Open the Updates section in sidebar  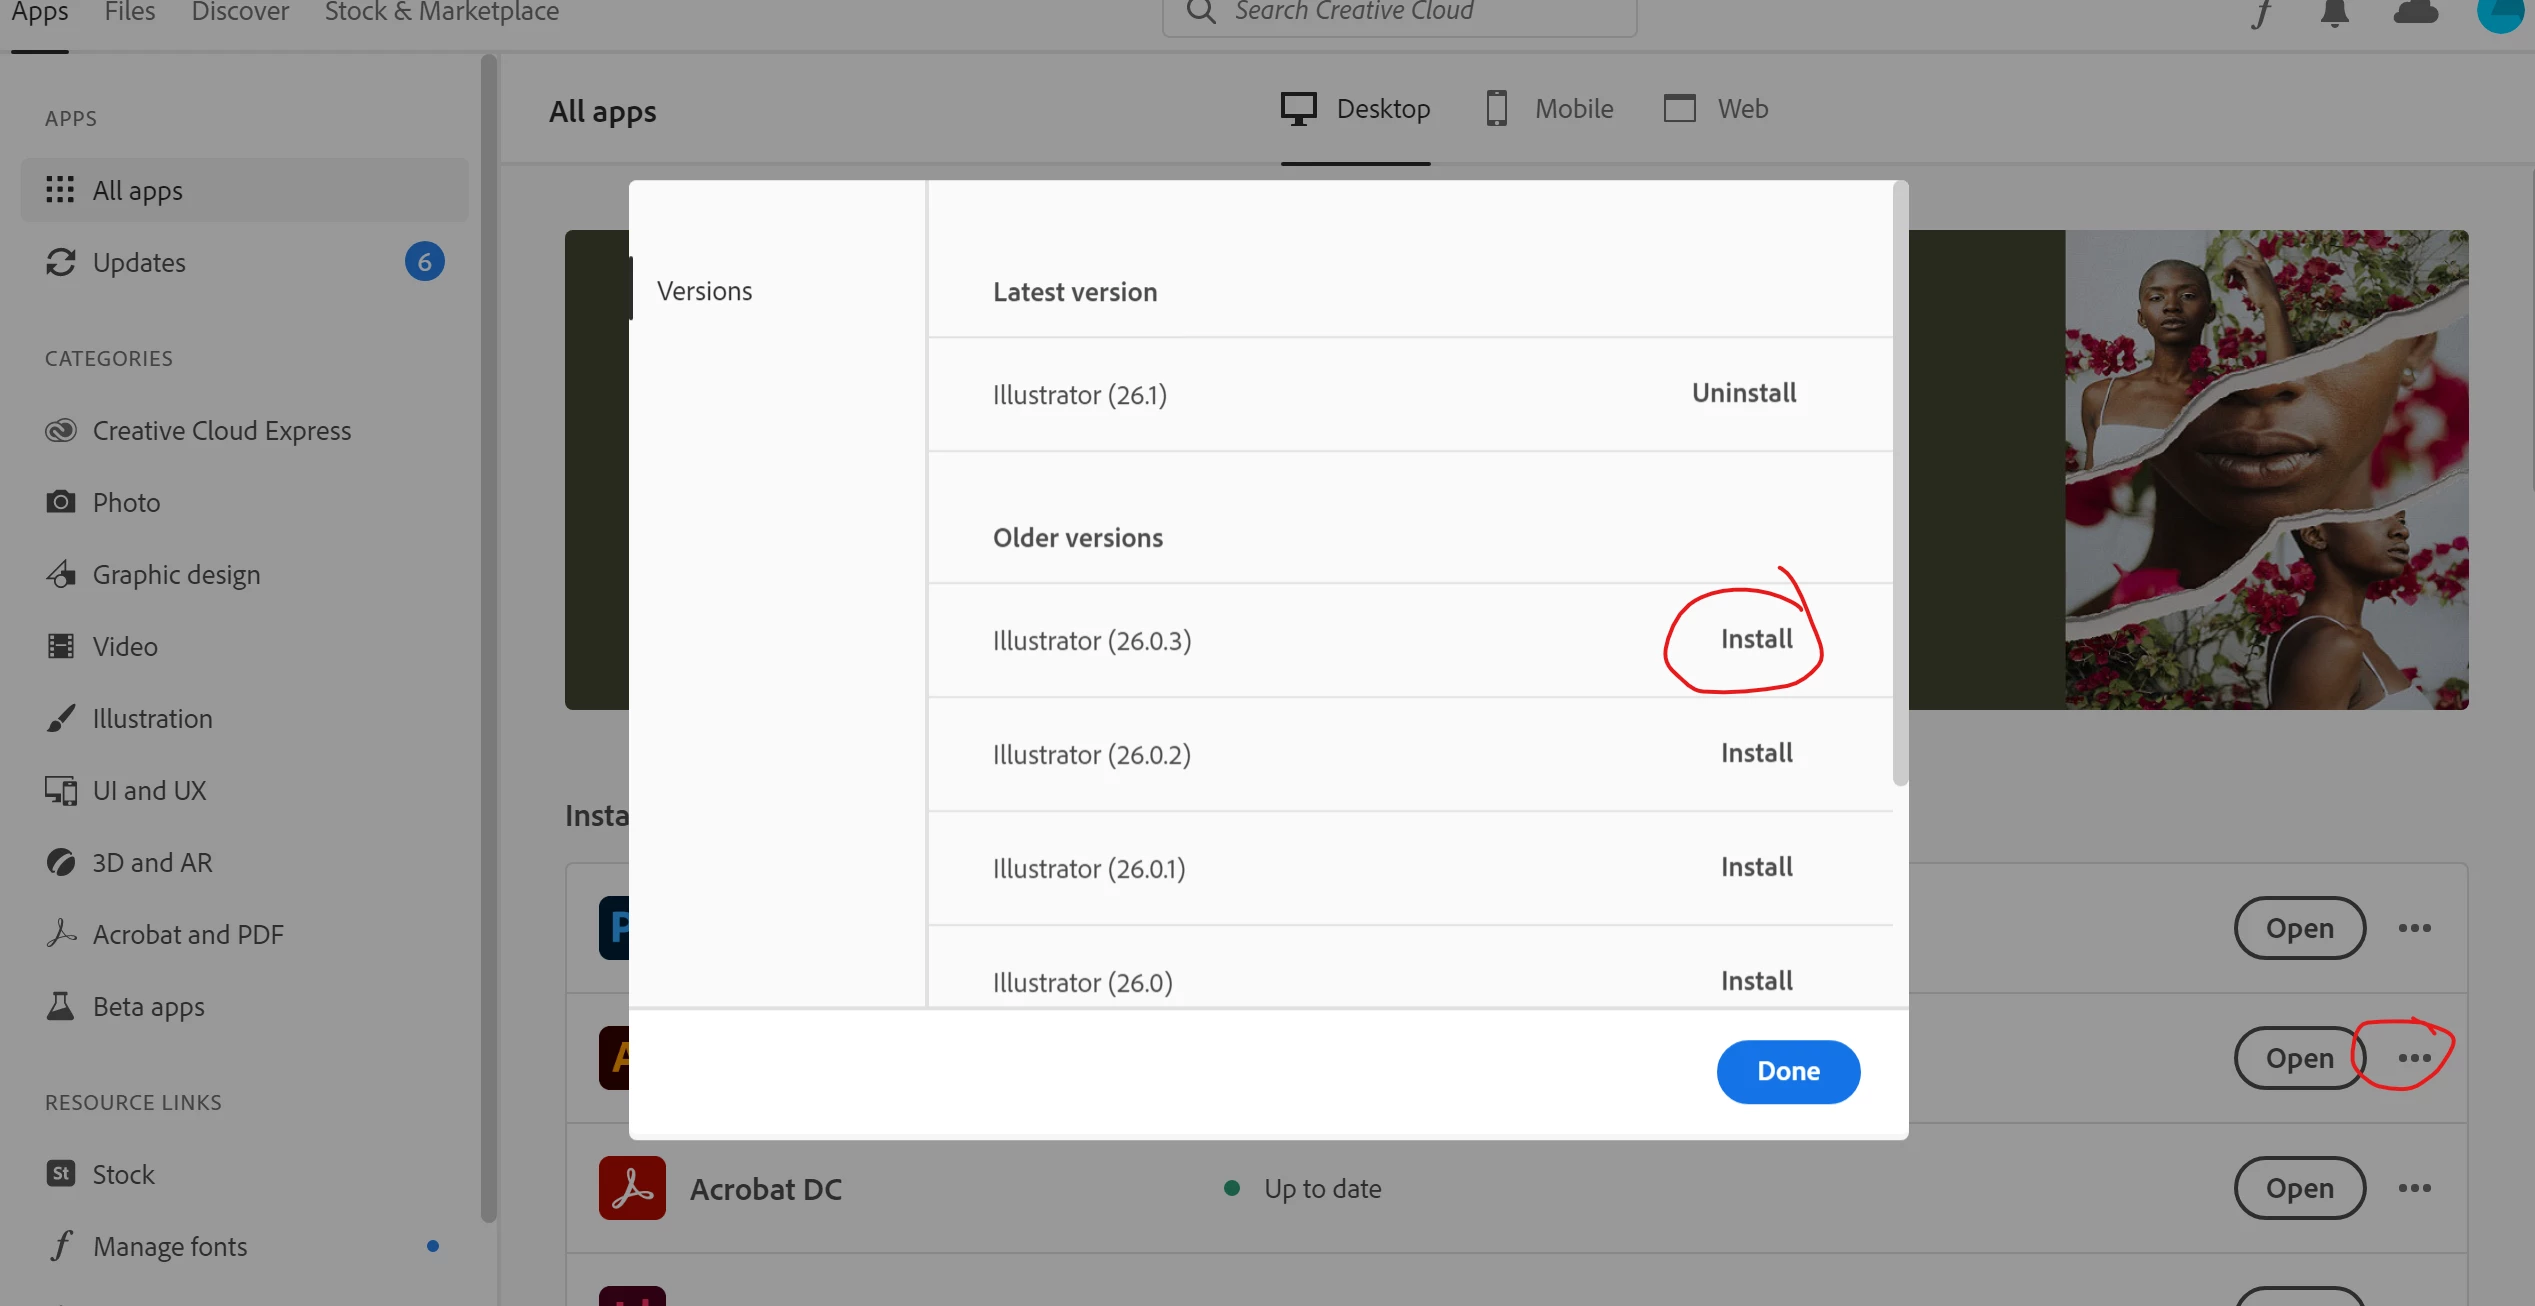pos(139,262)
